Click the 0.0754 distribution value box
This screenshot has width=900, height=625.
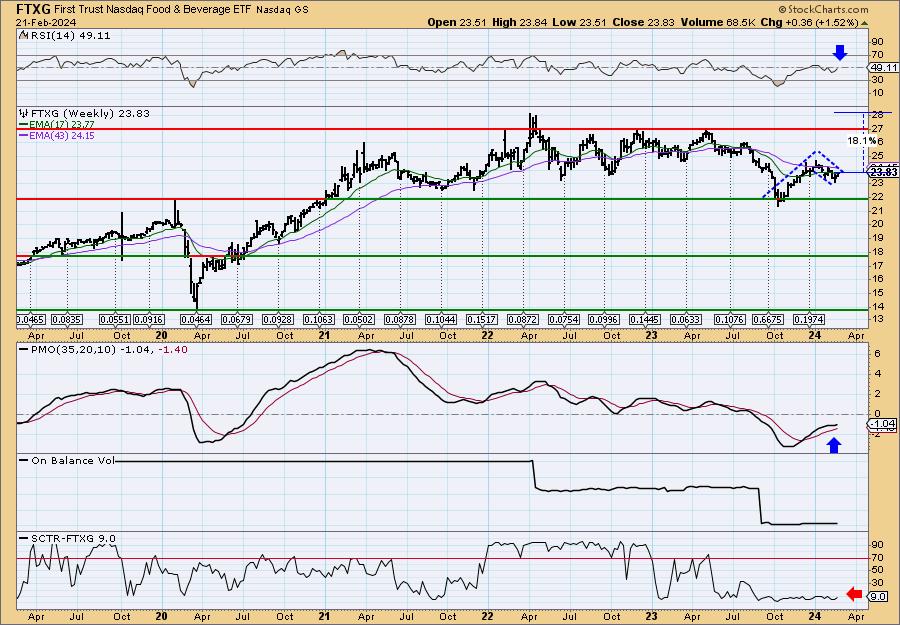coord(564,319)
